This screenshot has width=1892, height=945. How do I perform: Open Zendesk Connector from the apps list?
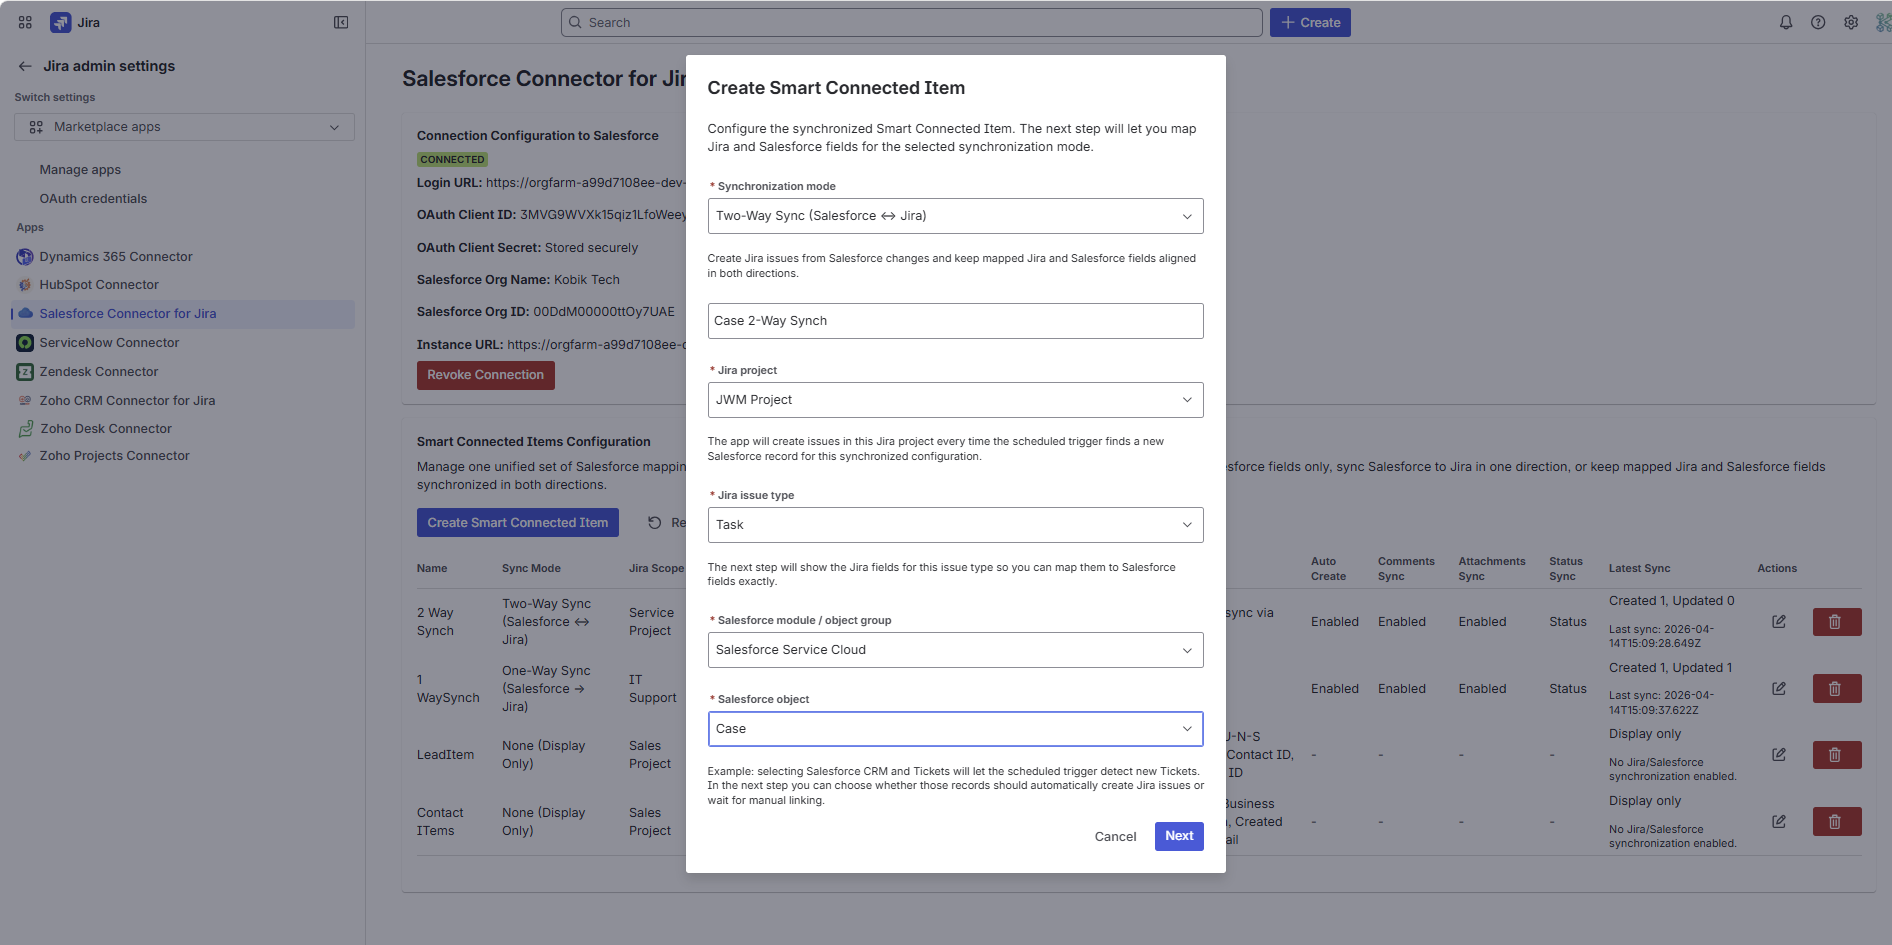99,372
